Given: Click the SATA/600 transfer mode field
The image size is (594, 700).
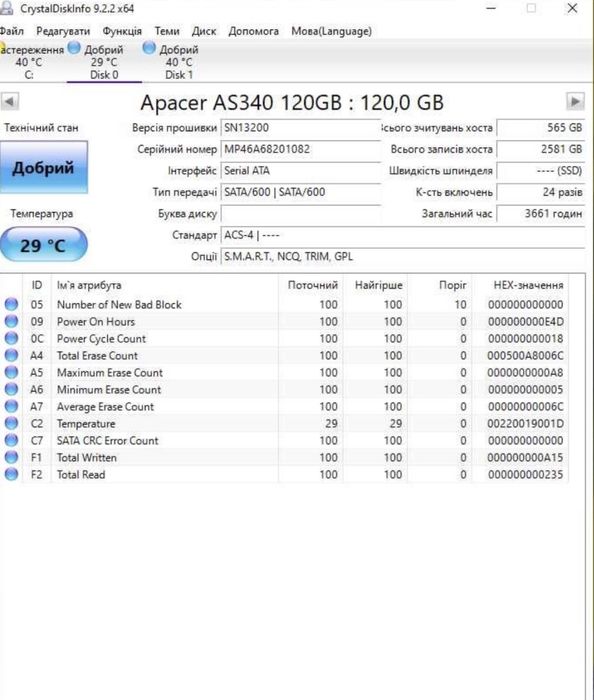Looking at the screenshot, I should (300, 192).
